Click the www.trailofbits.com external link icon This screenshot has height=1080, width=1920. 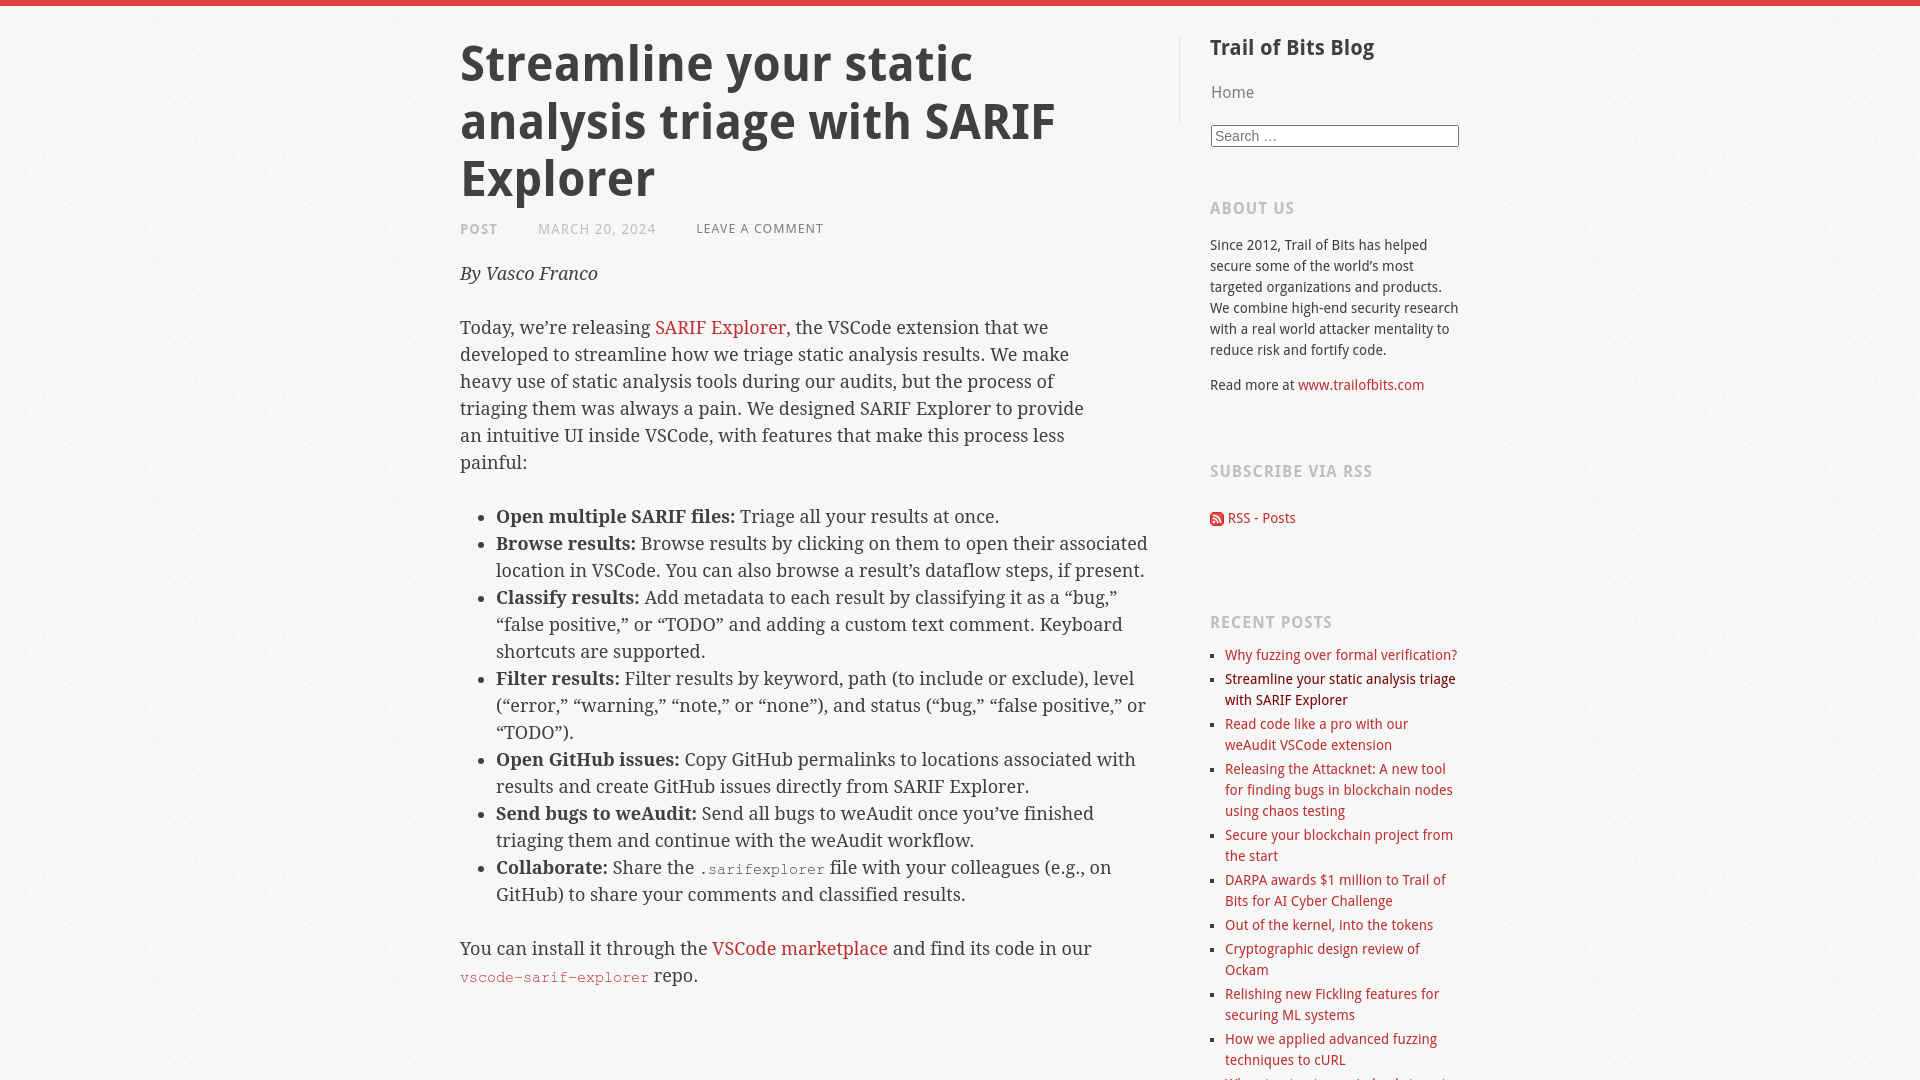tap(1361, 385)
